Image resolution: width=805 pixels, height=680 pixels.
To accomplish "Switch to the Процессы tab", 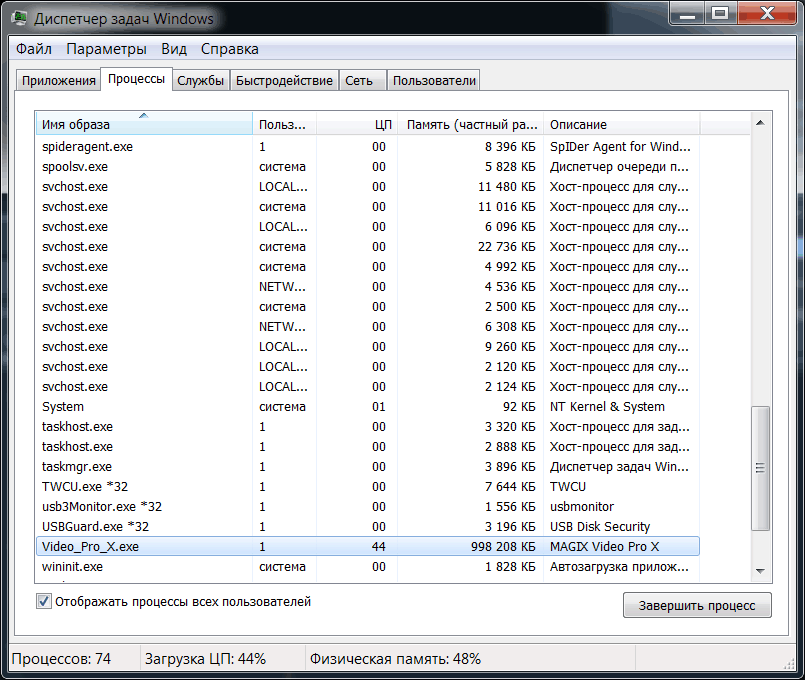I will 136,79.
